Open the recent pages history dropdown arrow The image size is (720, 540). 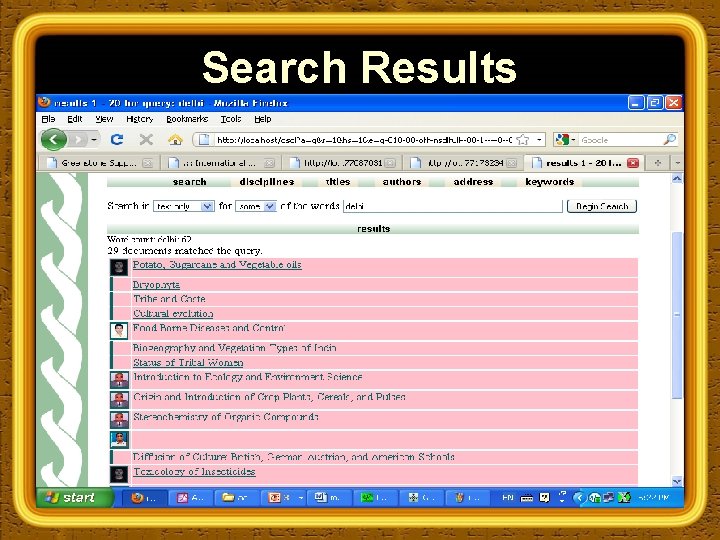pyautogui.click(x=94, y=139)
